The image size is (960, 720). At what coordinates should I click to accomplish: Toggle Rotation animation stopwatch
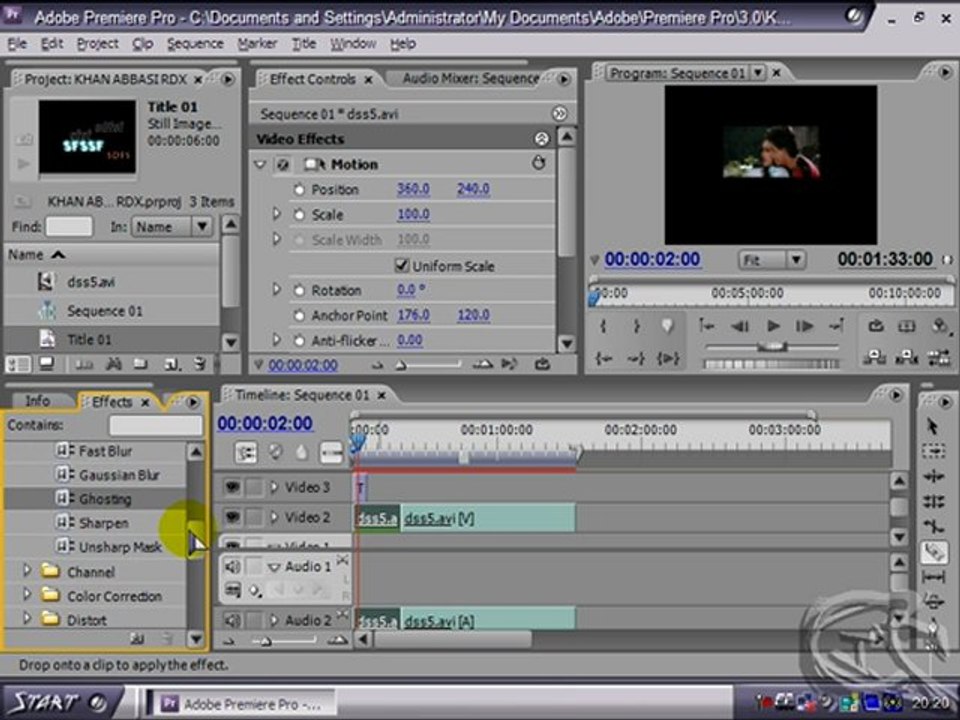click(x=299, y=291)
